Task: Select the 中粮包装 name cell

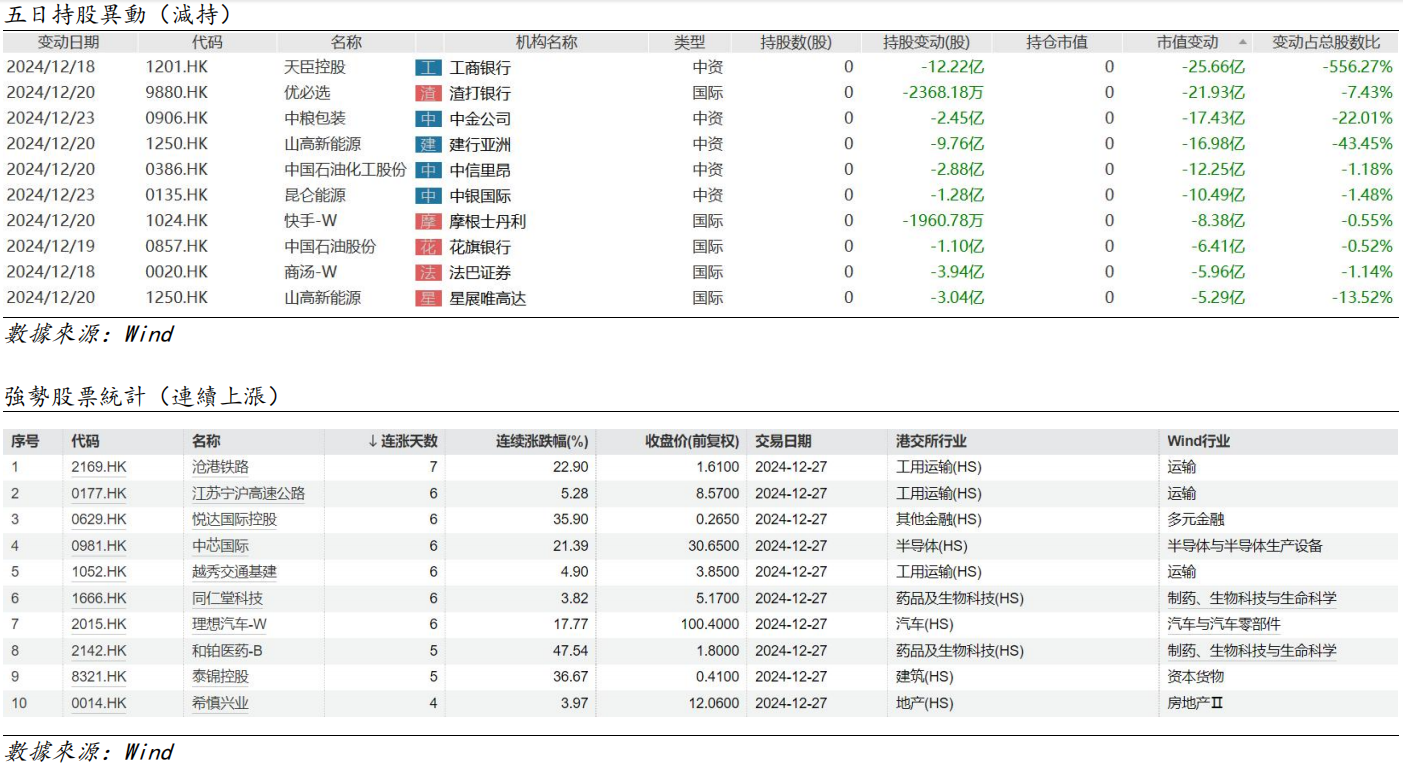Action: click(x=315, y=118)
